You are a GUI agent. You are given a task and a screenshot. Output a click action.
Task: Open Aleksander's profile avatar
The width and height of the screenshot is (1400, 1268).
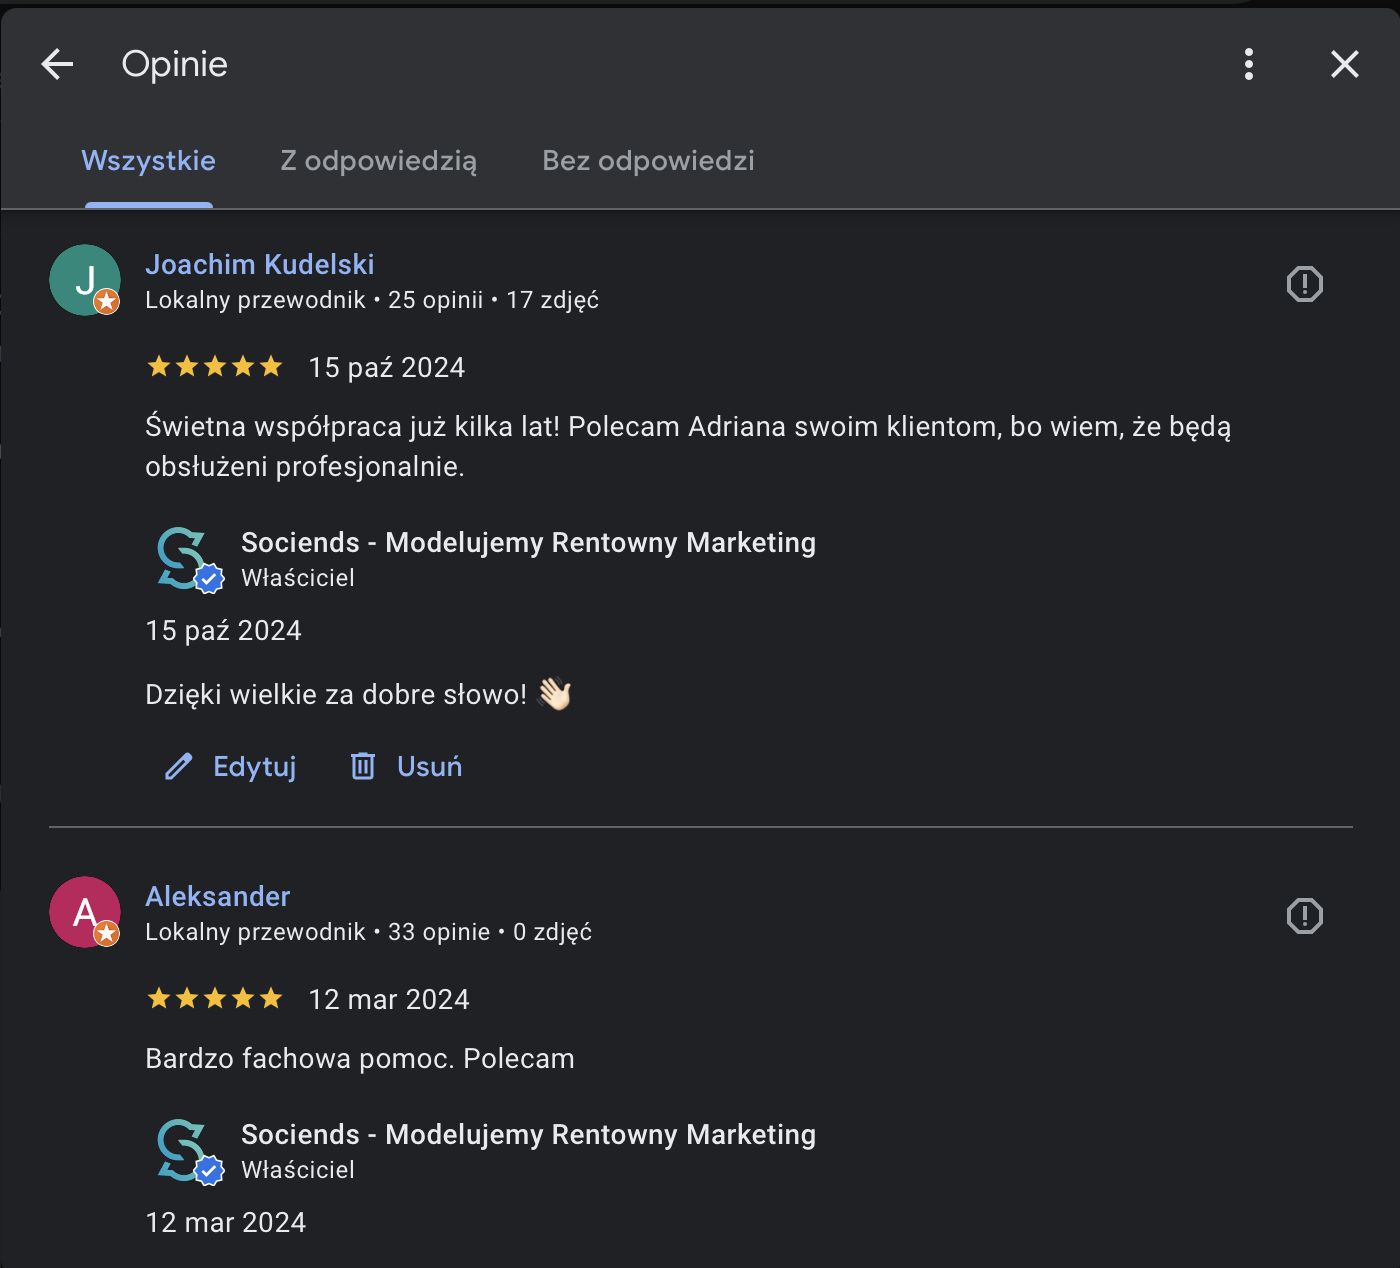[85, 912]
